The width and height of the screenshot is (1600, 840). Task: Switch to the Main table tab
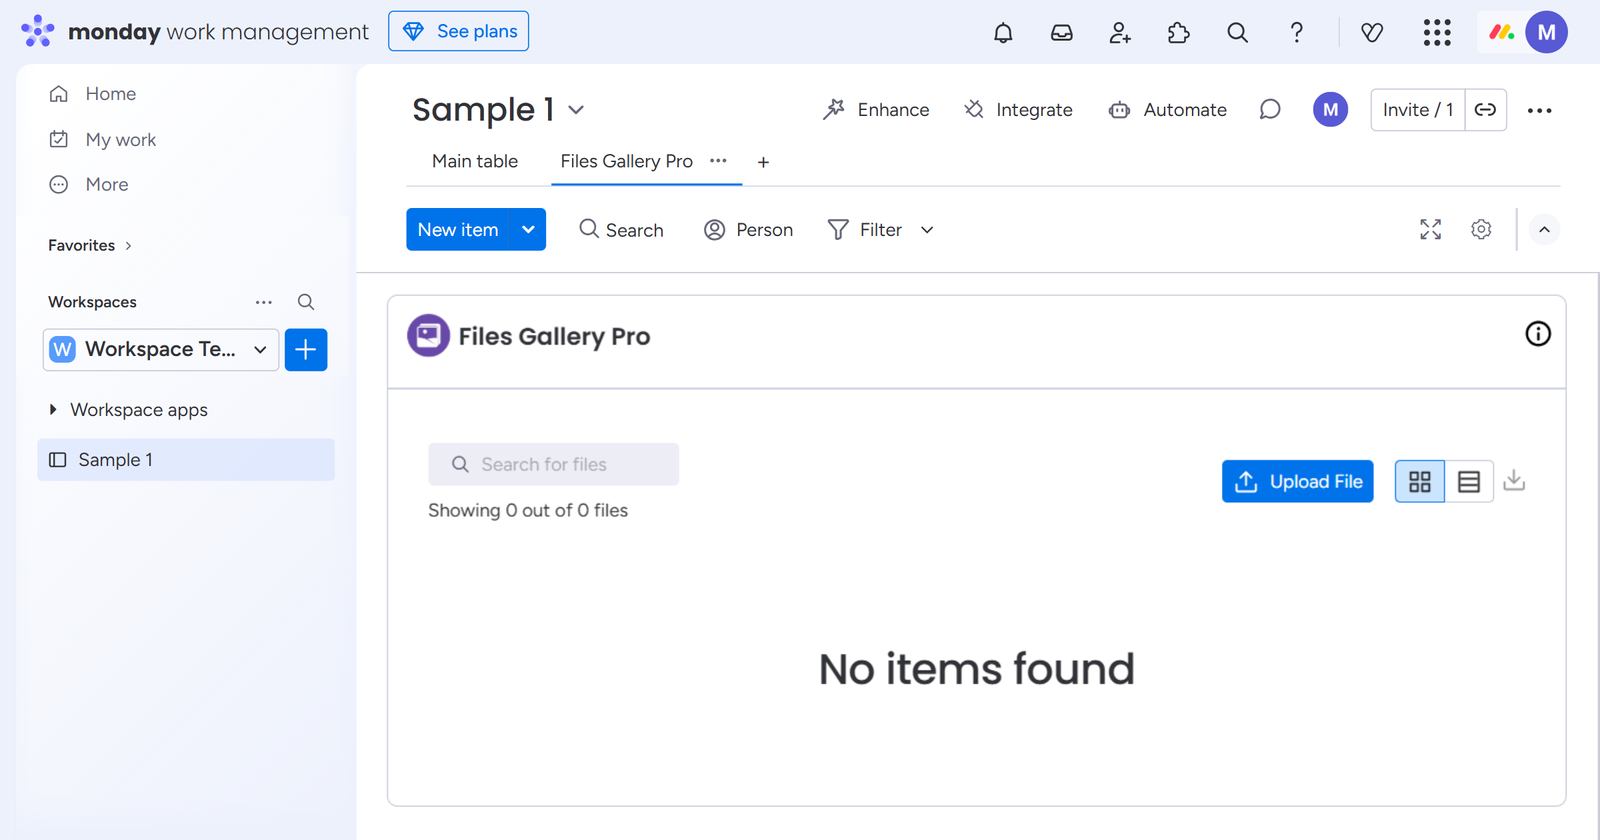[x=475, y=162]
